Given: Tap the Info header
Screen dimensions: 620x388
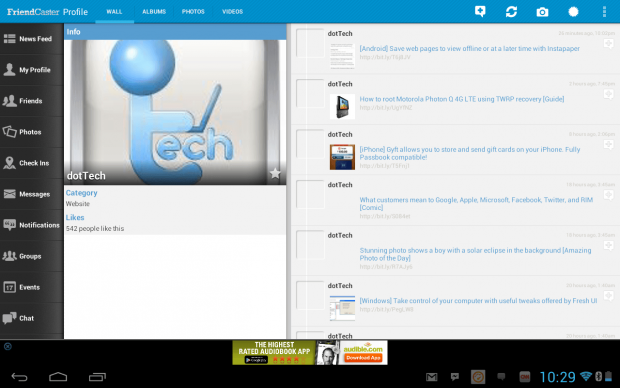Looking at the screenshot, I should click(x=175, y=32).
